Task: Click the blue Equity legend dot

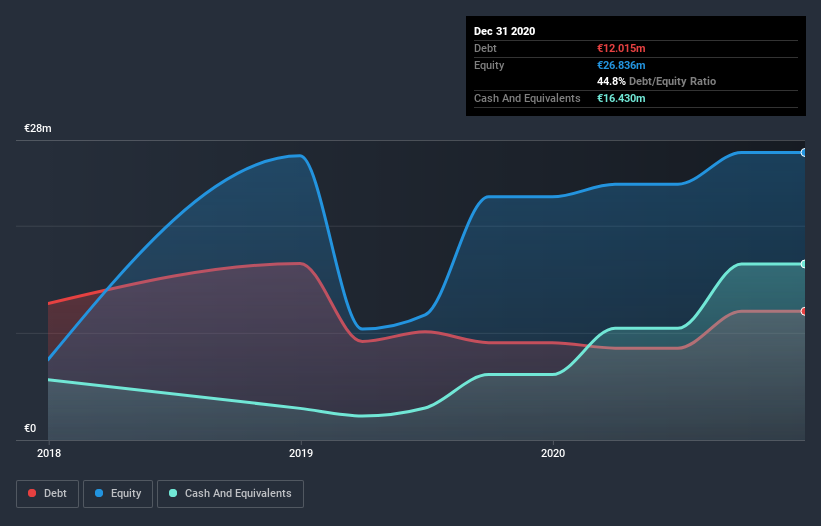Action: 99,493
